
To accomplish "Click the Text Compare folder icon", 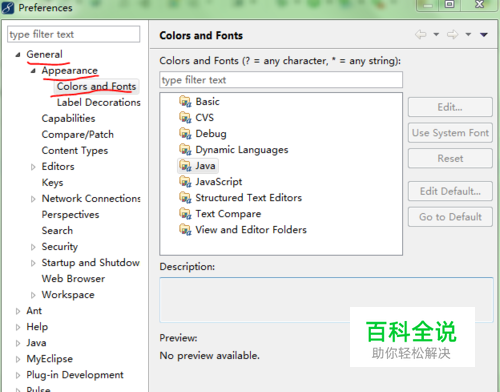I will click(x=185, y=213).
